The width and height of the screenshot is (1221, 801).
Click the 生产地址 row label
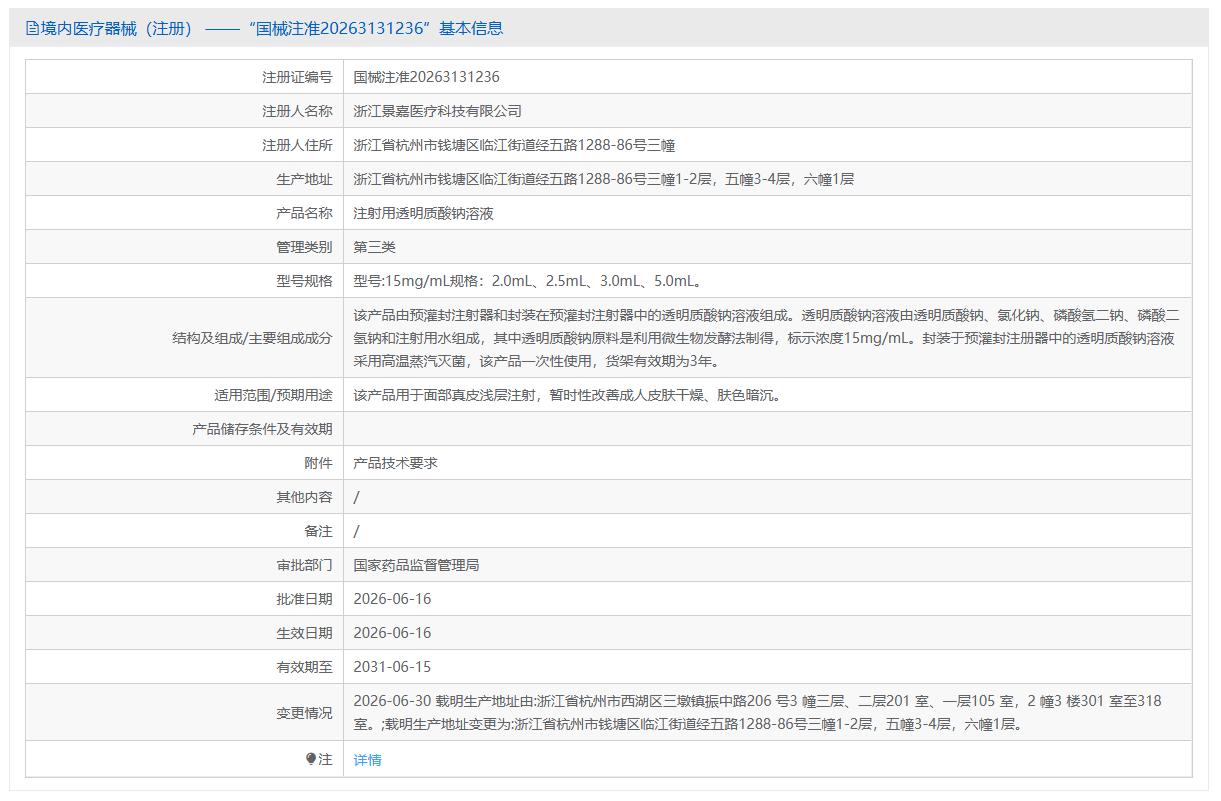click(x=304, y=179)
